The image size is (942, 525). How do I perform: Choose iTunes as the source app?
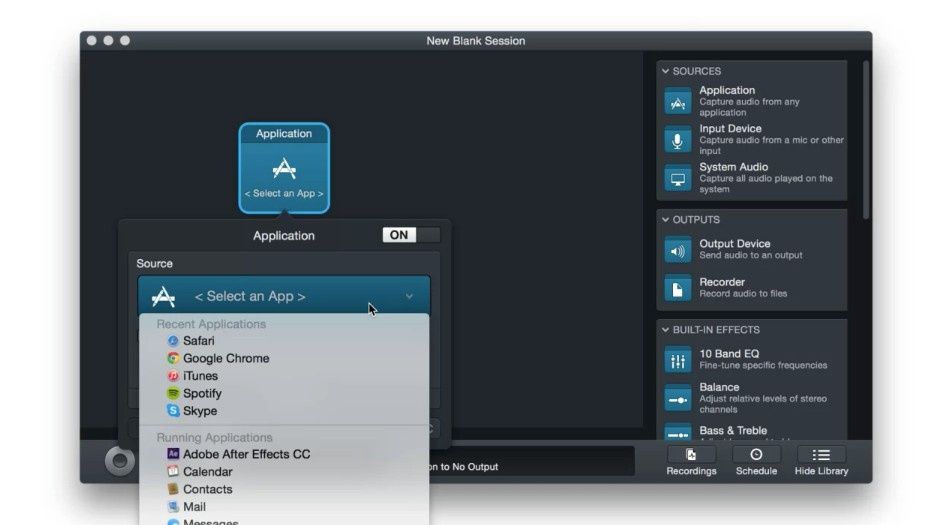[284, 375]
